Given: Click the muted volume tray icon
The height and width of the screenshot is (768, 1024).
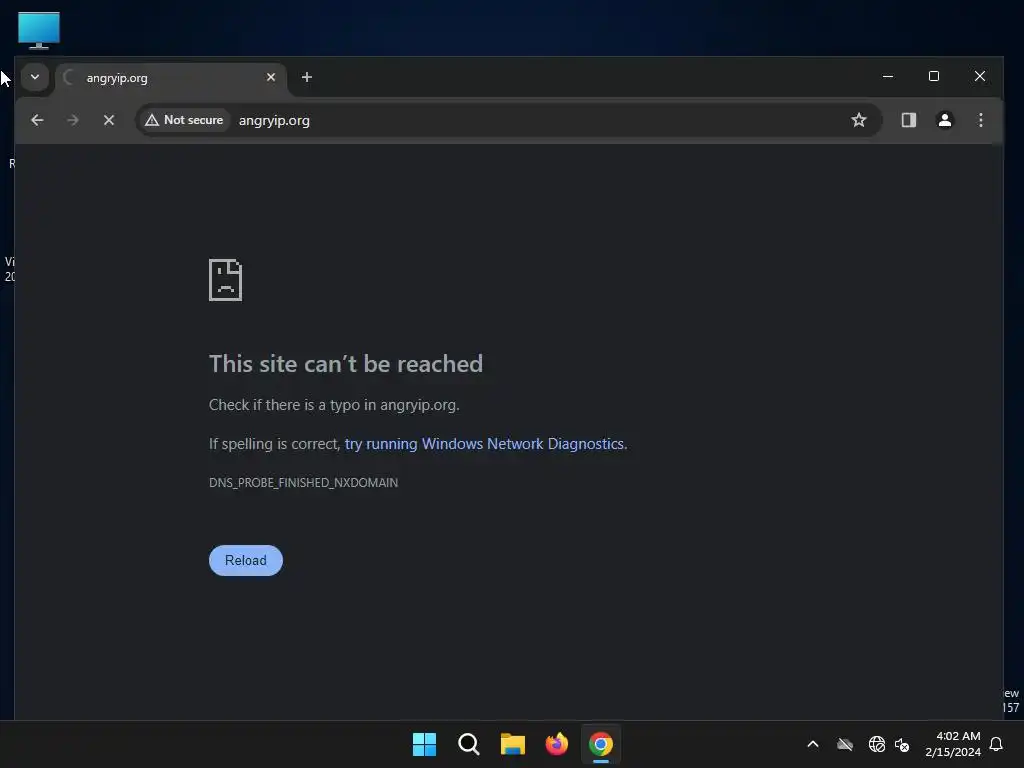Looking at the screenshot, I should [902, 744].
